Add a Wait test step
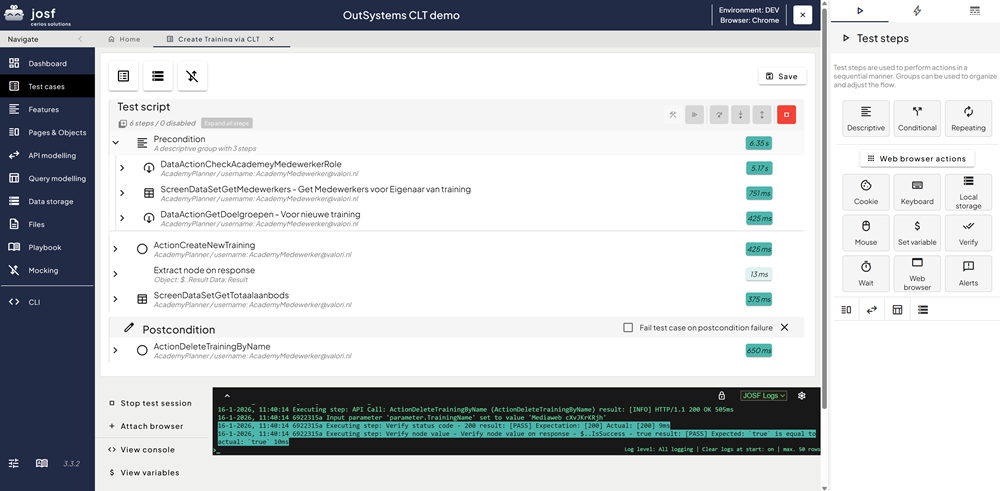This screenshot has width=1000, height=491. point(866,272)
